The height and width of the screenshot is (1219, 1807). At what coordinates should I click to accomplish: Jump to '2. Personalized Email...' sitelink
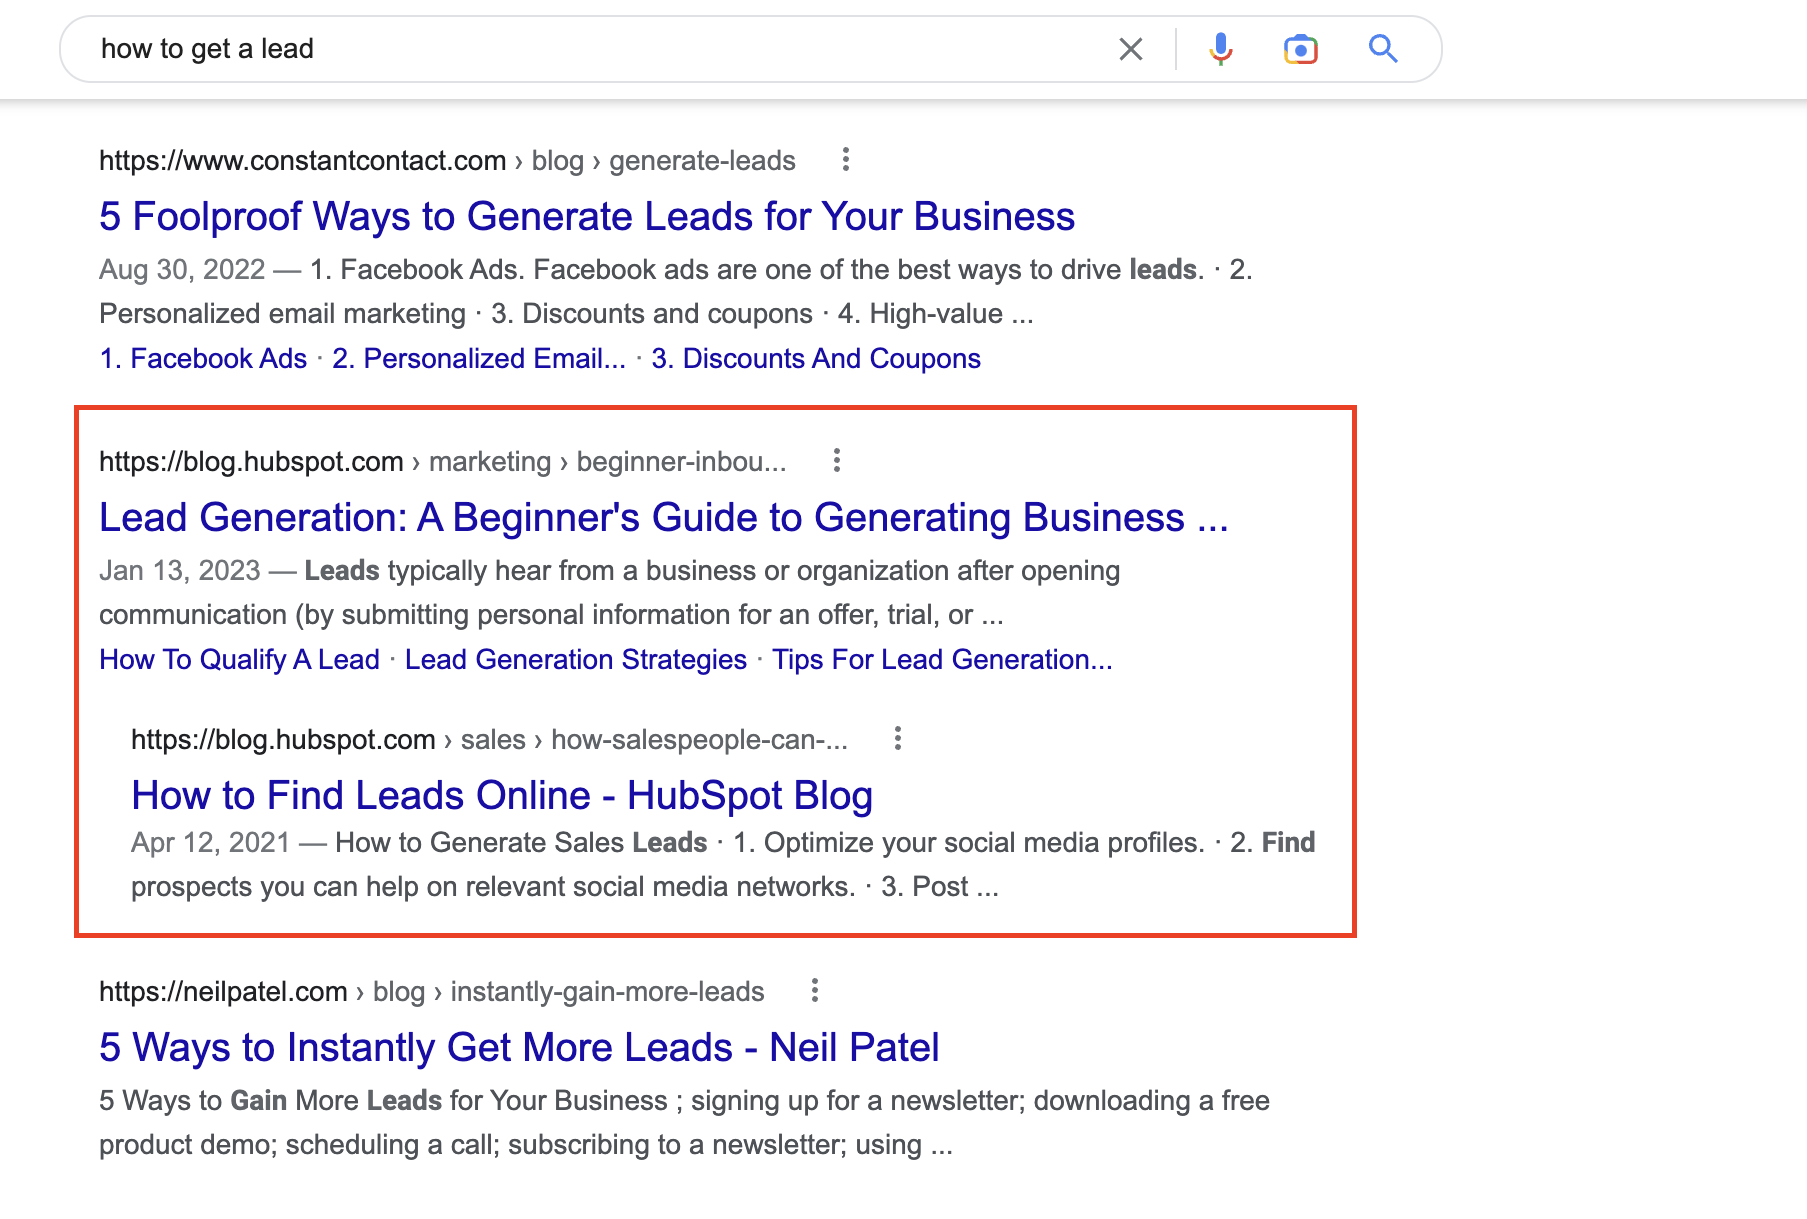pos(478,359)
